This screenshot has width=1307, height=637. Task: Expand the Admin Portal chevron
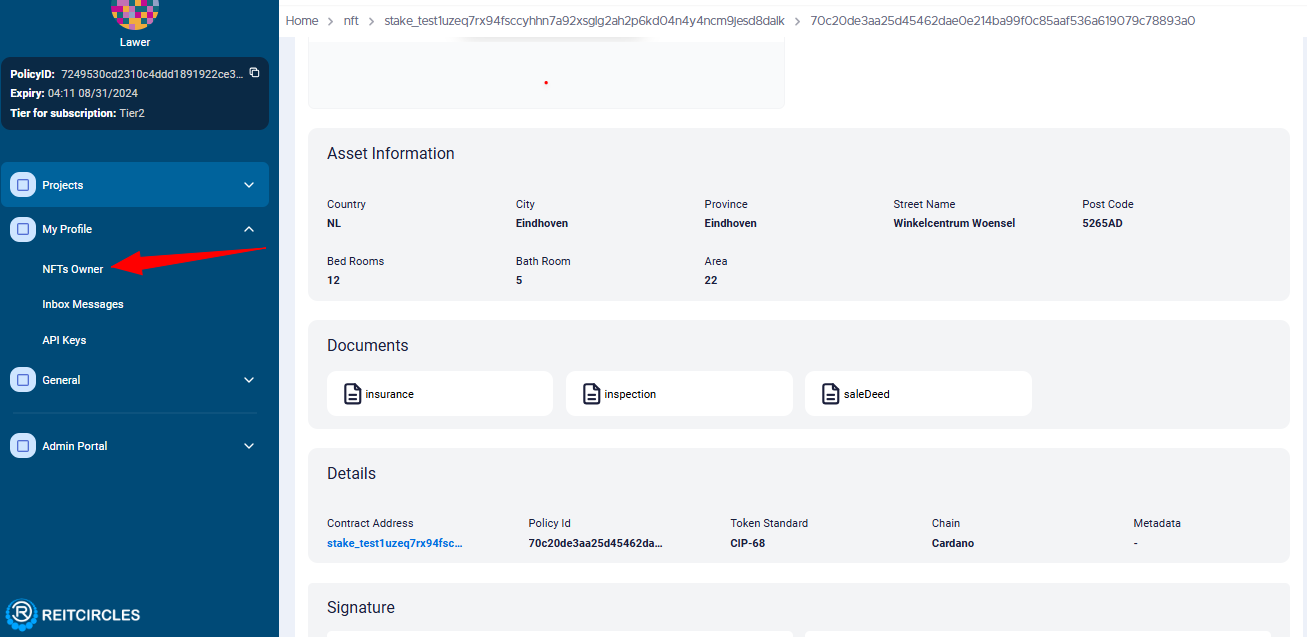click(x=249, y=446)
